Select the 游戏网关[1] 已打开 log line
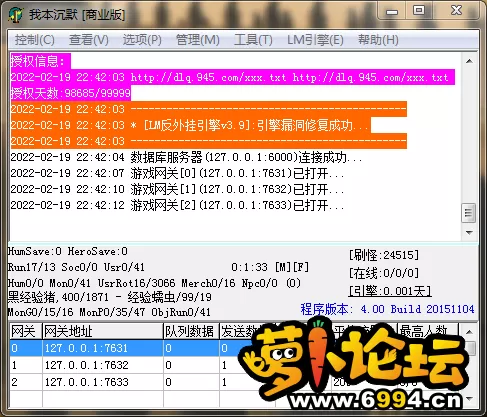Viewport: 487px width, 417px height. pos(177,189)
